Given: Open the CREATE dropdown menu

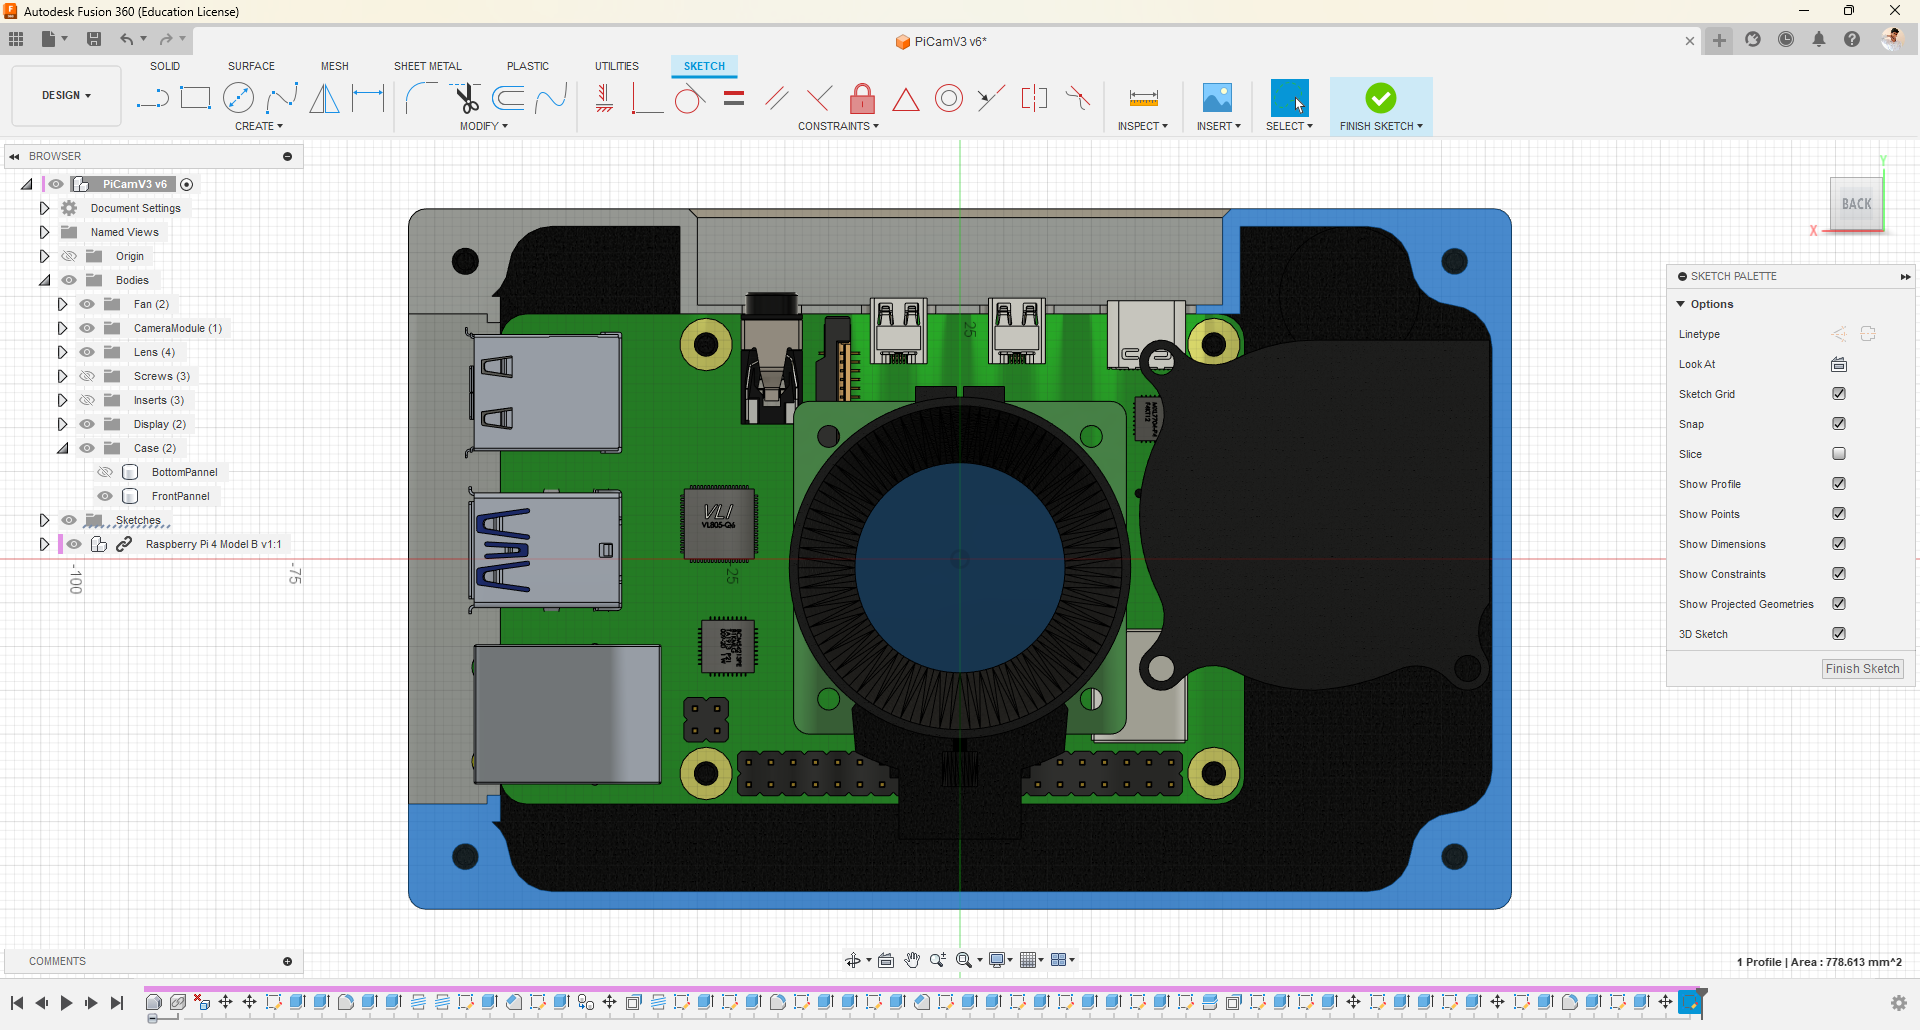Looking at the screenshot, I should point(259,126).
